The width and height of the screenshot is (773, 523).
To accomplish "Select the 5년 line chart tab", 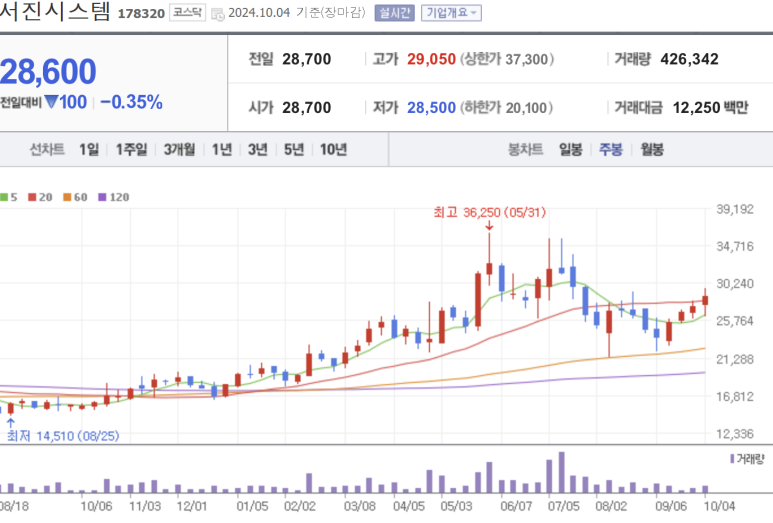I will (294, 149).
